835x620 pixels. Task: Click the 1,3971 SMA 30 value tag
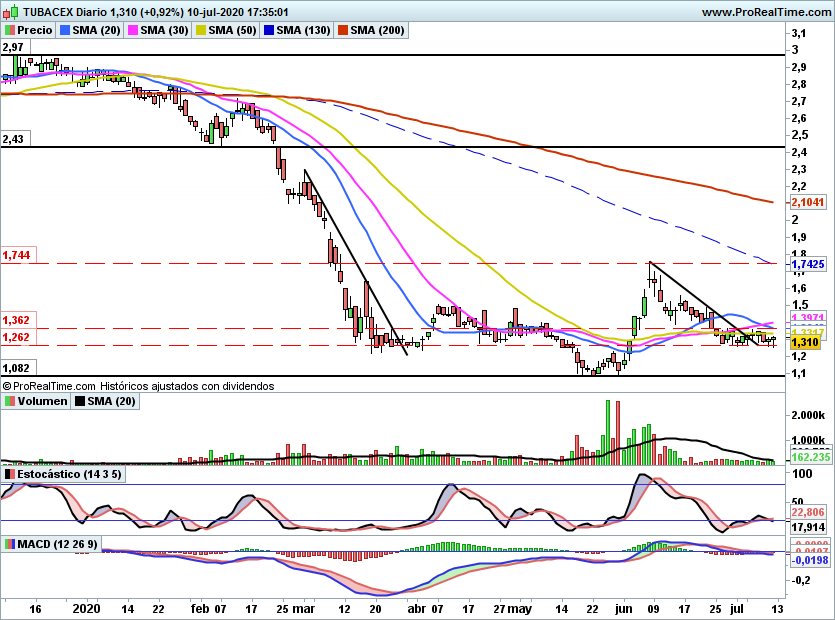[807, 318]
